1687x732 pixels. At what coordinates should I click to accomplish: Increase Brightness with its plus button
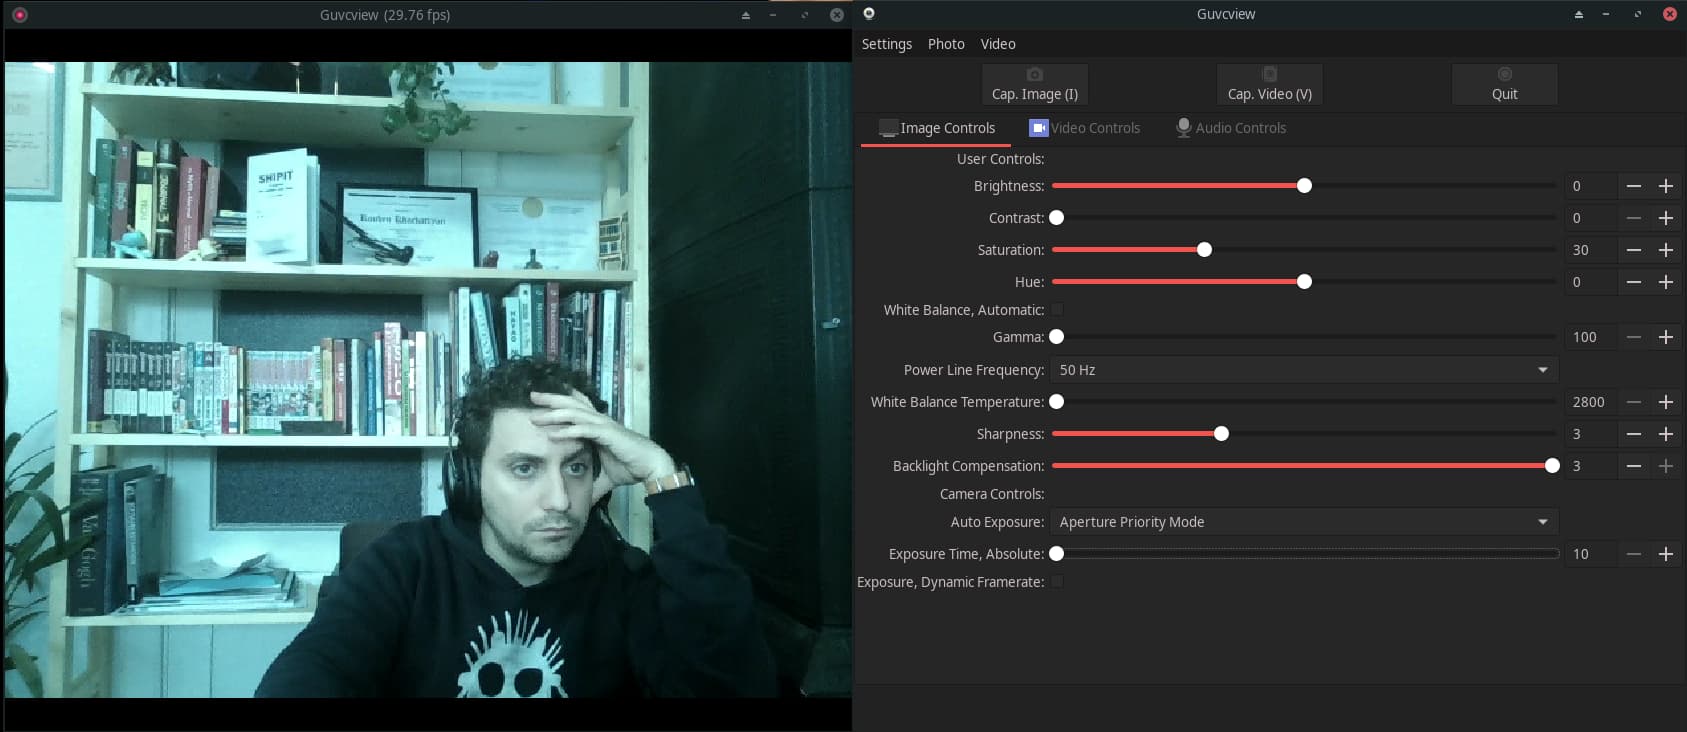pyautogui.click(x=1666, y=186)
